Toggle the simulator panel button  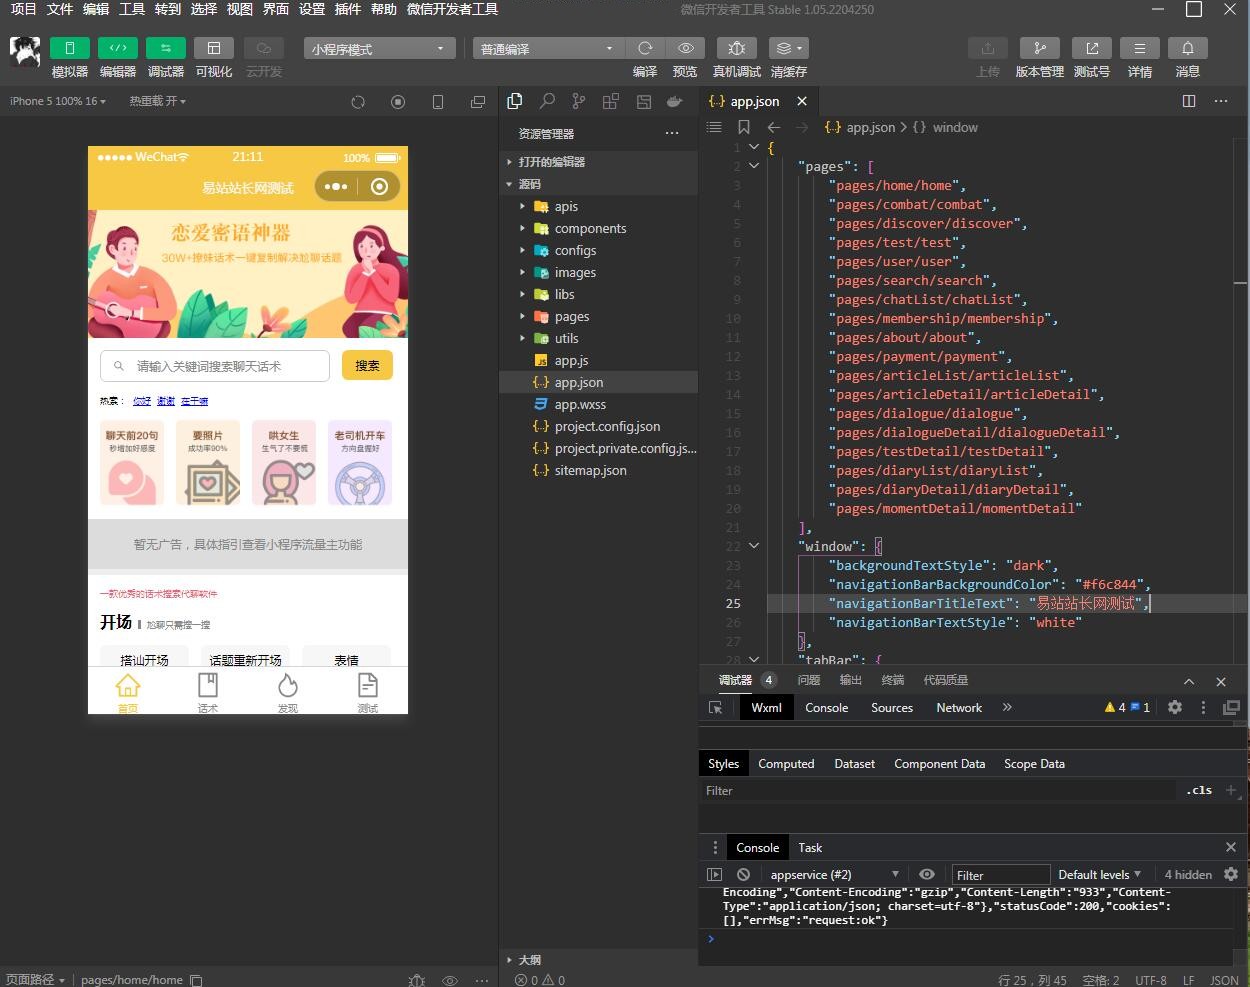click(70, 48)
